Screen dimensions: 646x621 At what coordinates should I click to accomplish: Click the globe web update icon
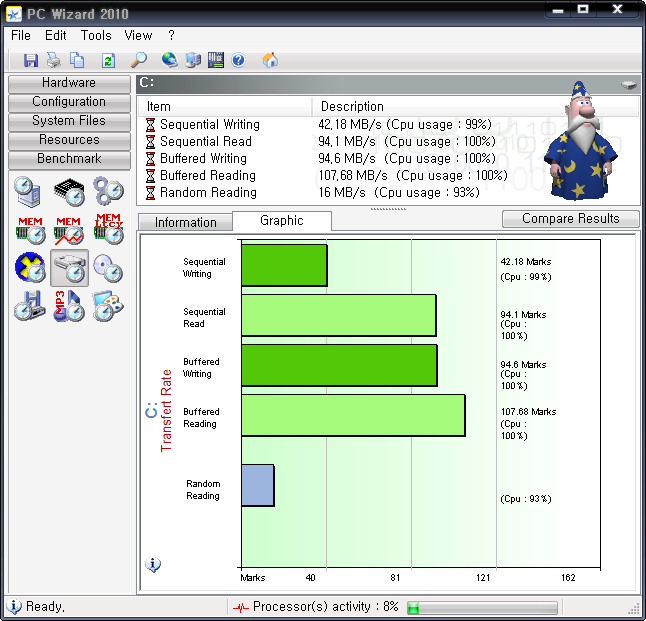[x=169, y=60]
